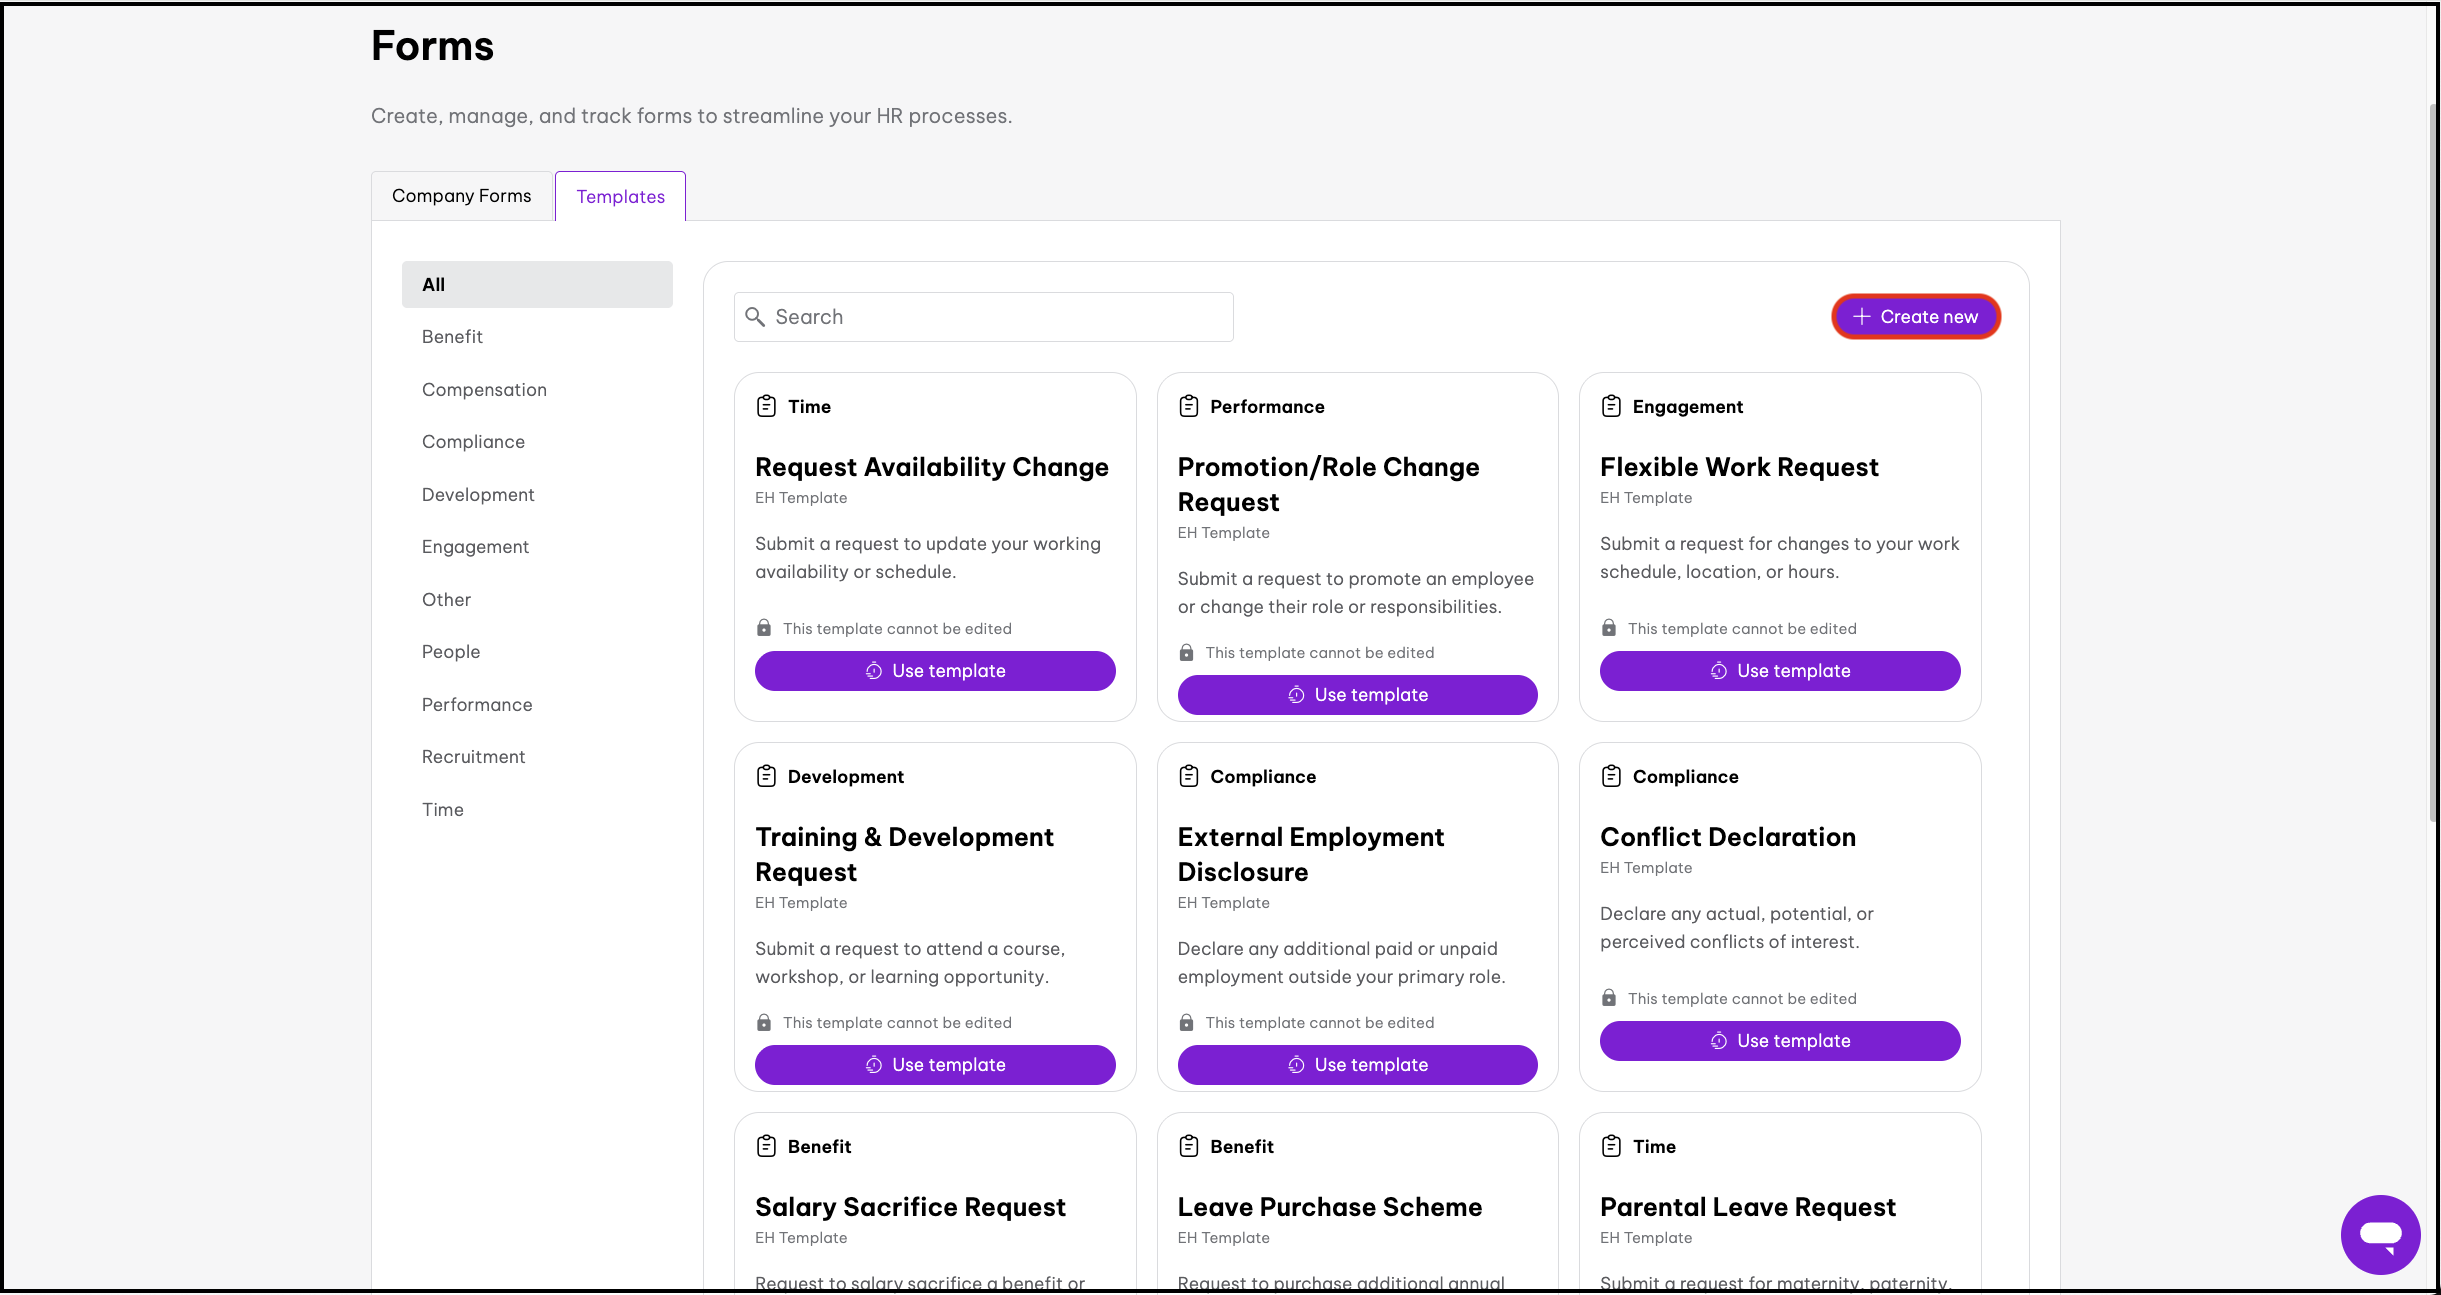Switch to the Company Forms tab
Screen dimensions: 2441x1295
[461, 196]
